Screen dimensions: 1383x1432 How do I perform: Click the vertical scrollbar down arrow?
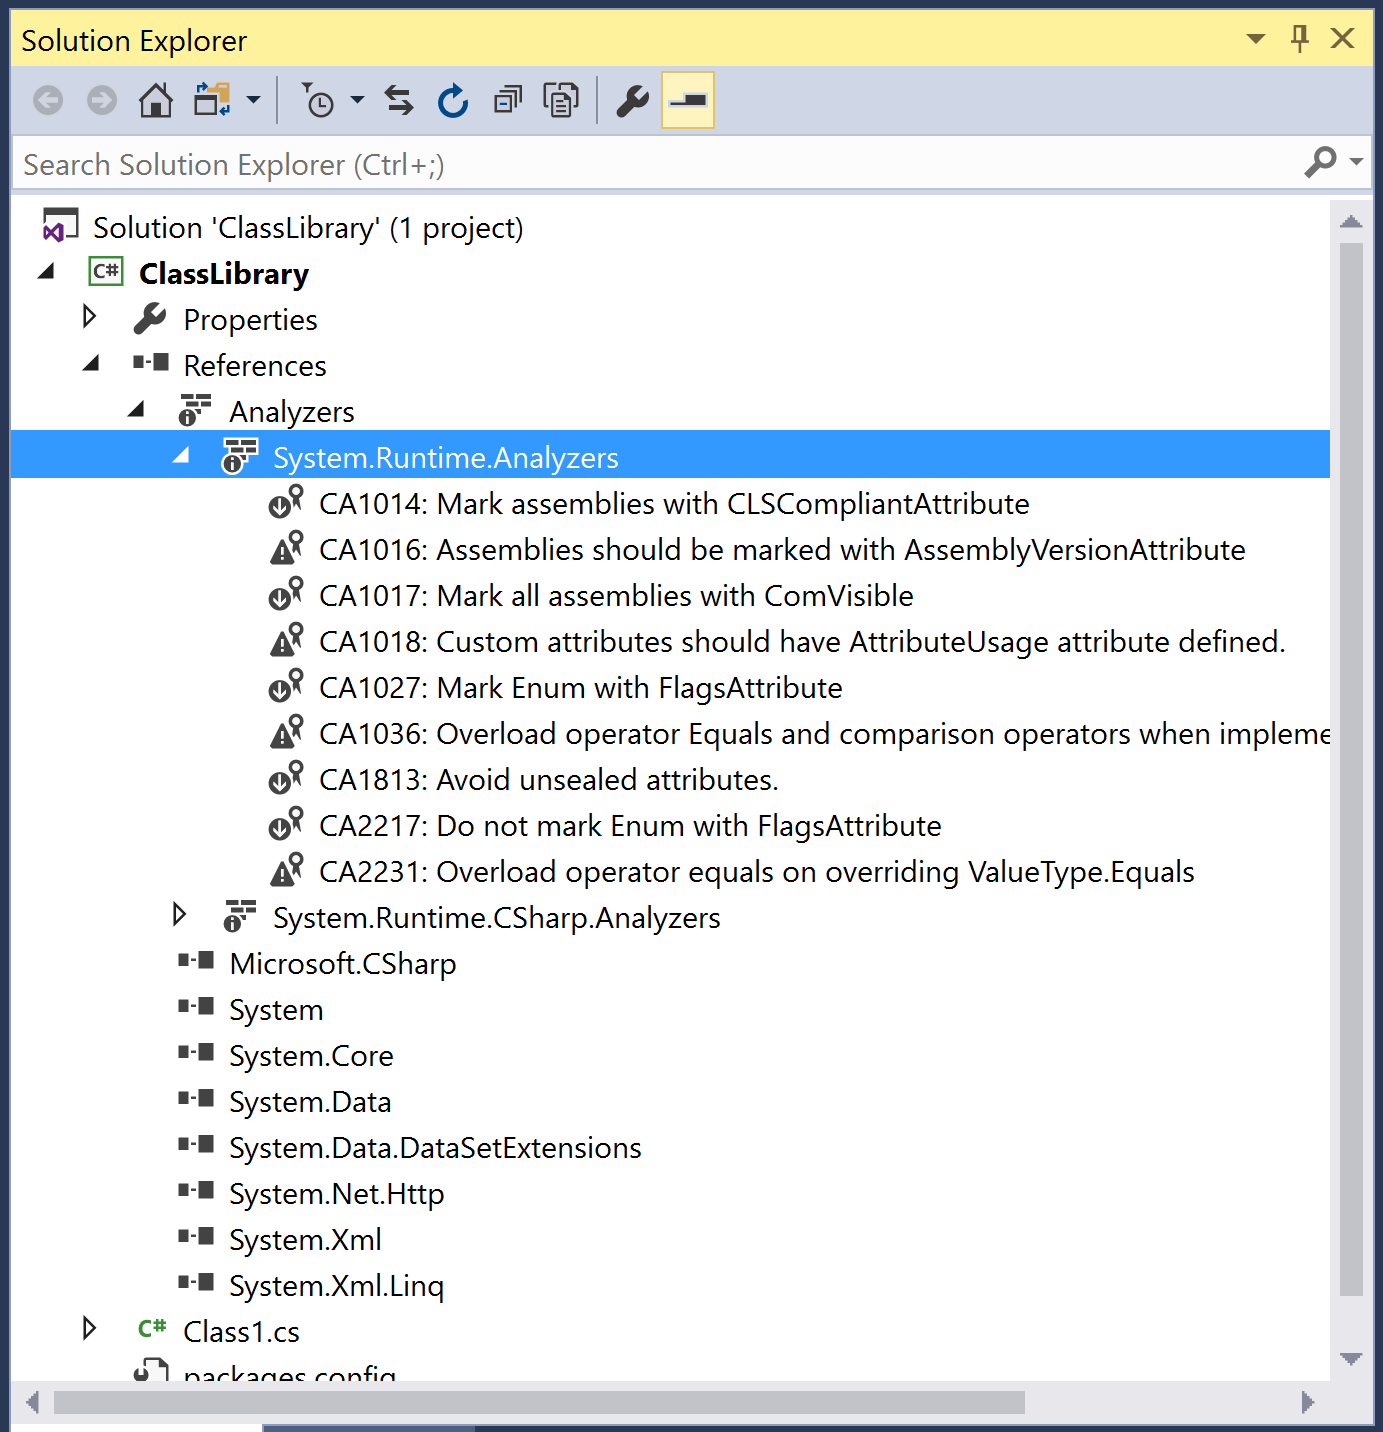(1351, 1359)
